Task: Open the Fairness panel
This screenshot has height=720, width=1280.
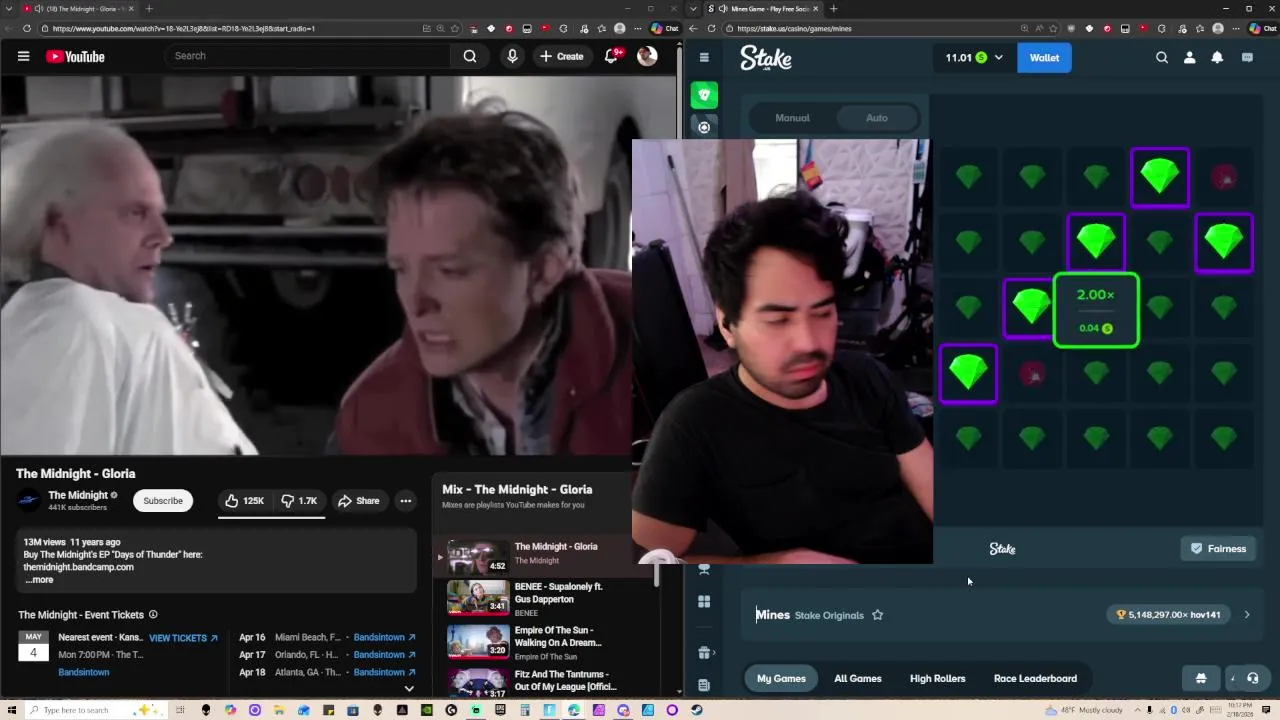Action: click(1218, 548)
